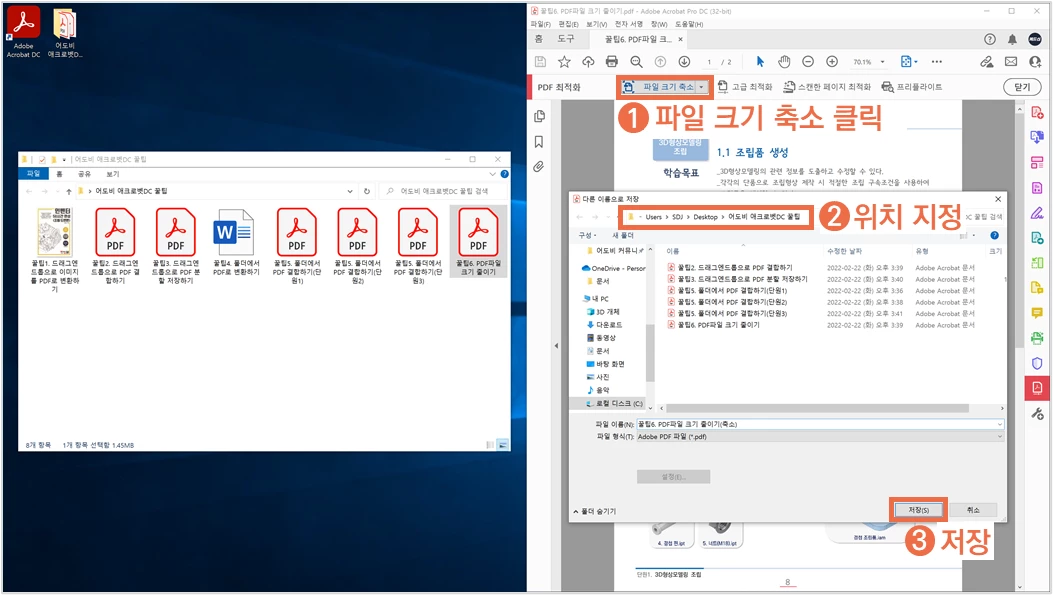Screen dimensions: 1053x595
Task: Open the 구성 dropdown in save dialog
Action: 587,236
